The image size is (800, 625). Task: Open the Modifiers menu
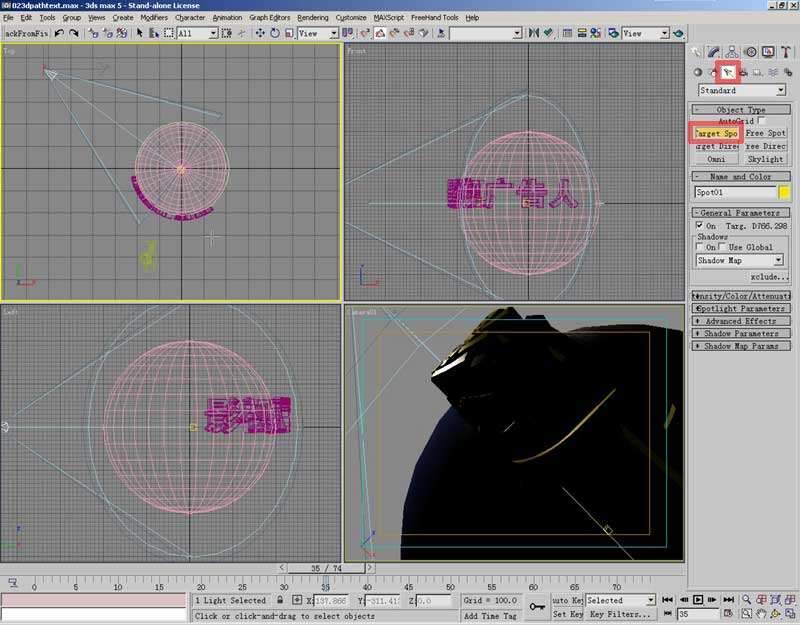[154, 17]
